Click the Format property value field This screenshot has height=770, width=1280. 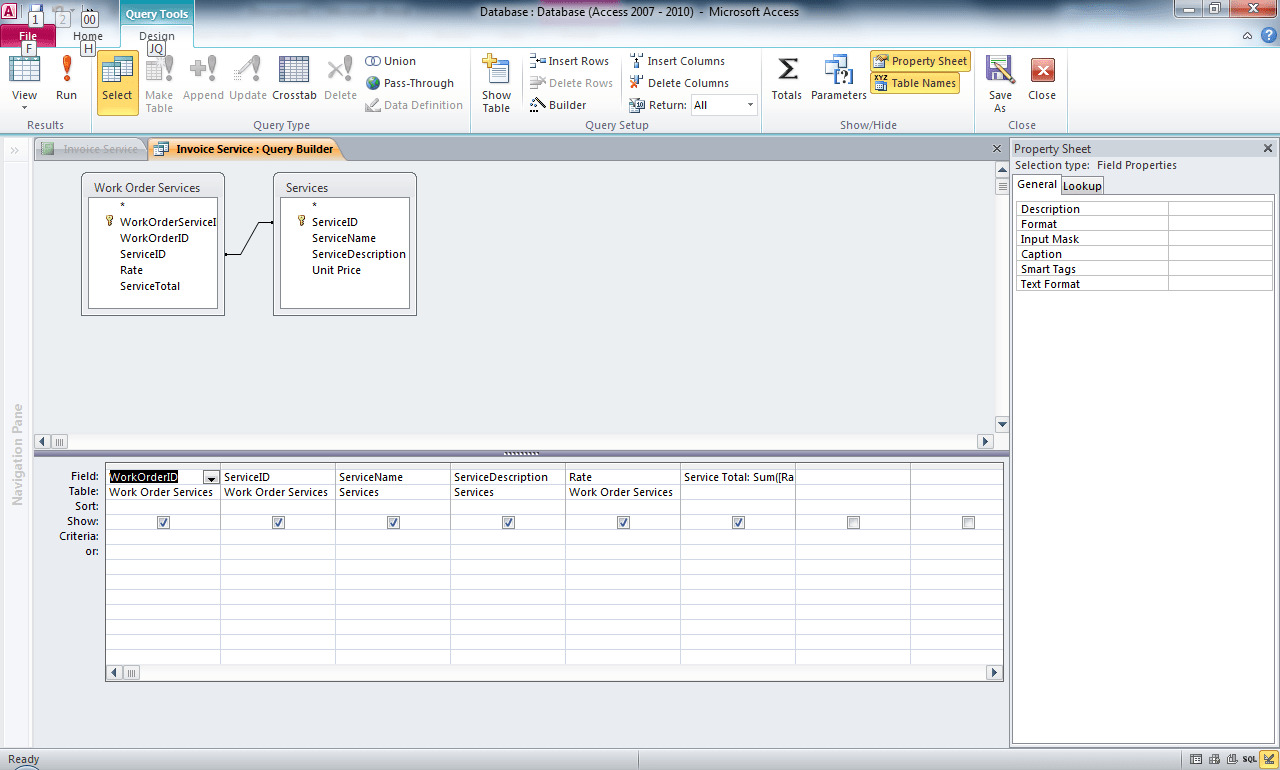1220,224
